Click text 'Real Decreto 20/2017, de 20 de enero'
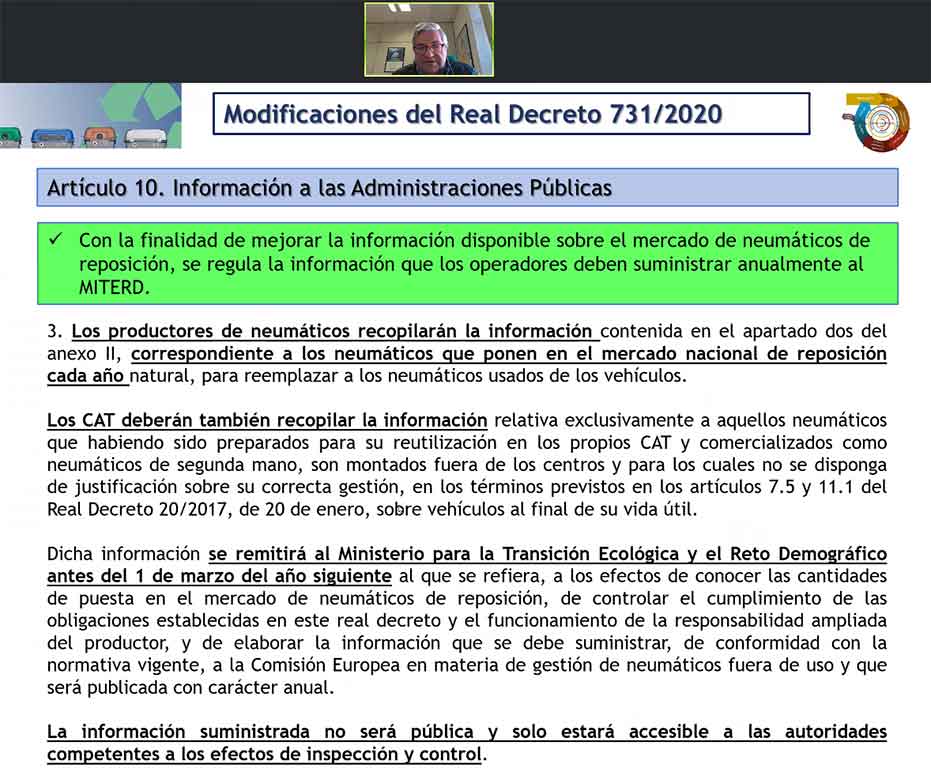 click(x=207, y=510)
